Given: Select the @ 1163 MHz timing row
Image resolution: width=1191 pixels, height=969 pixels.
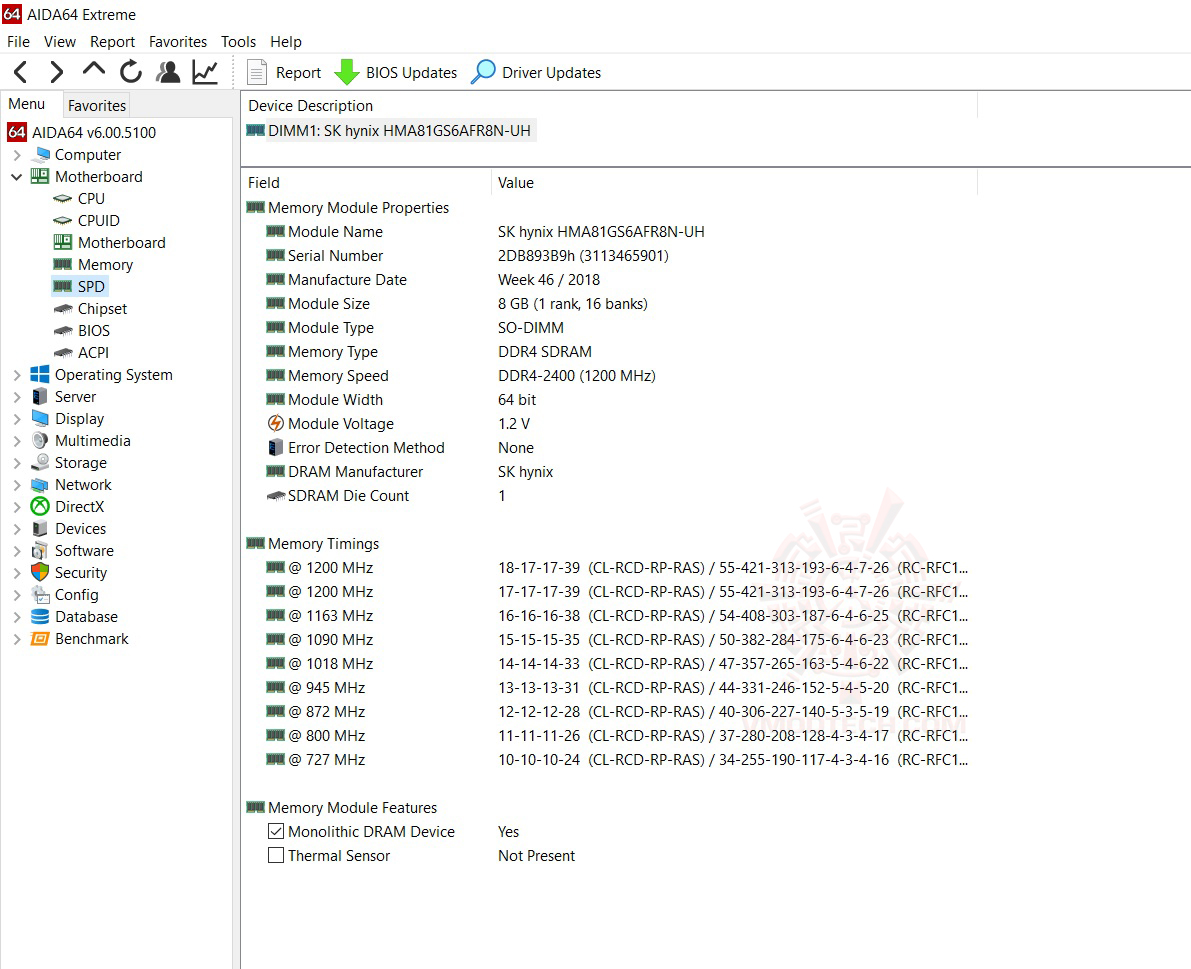Looking at the screenshot, I should coord(611,616).
